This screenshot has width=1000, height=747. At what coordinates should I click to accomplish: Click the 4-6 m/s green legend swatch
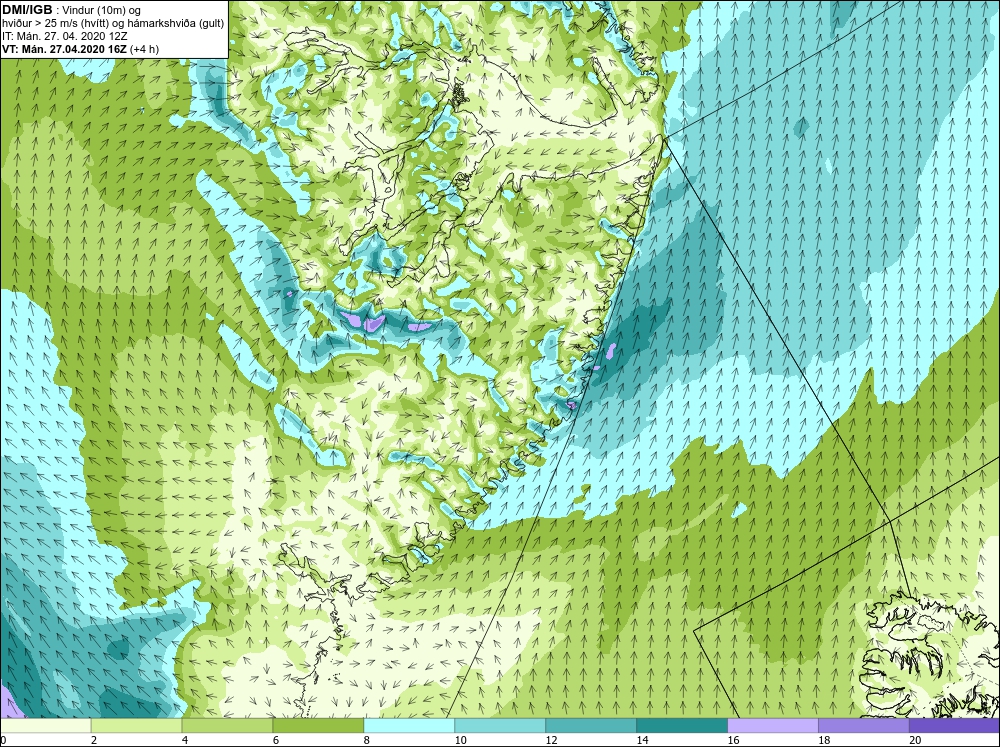pos(227,725)
